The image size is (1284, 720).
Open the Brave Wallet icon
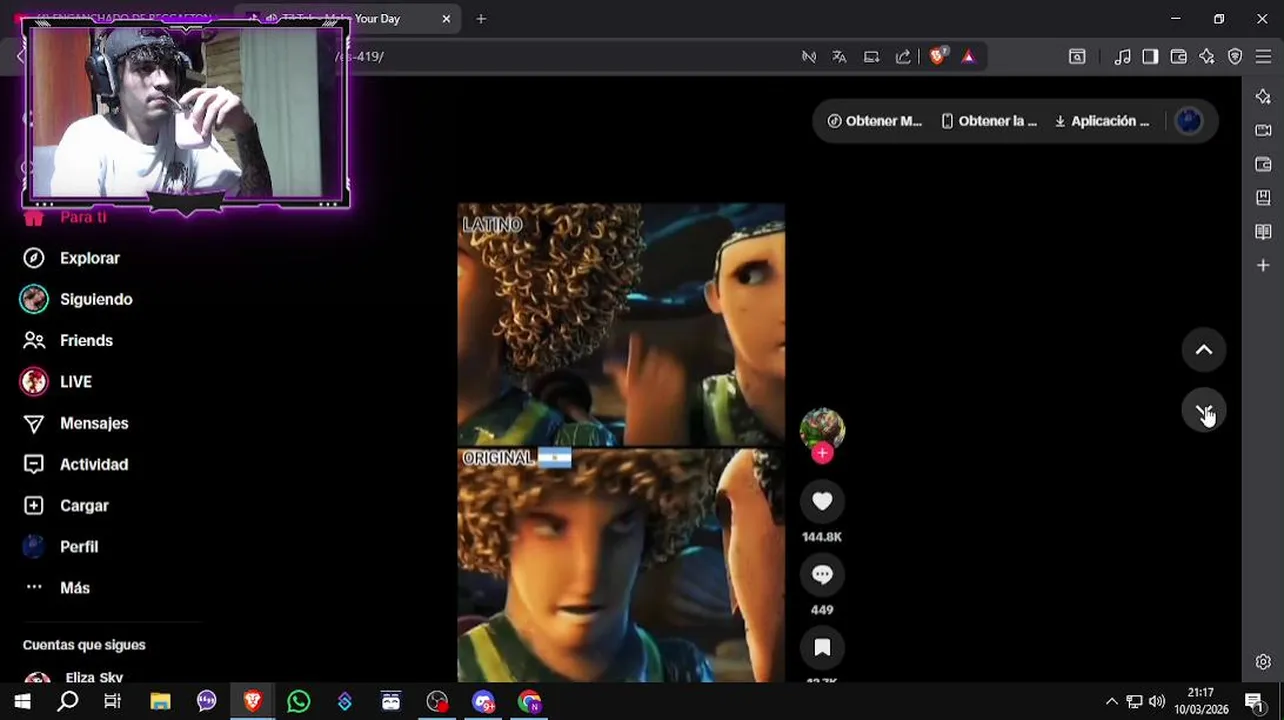1178,57
